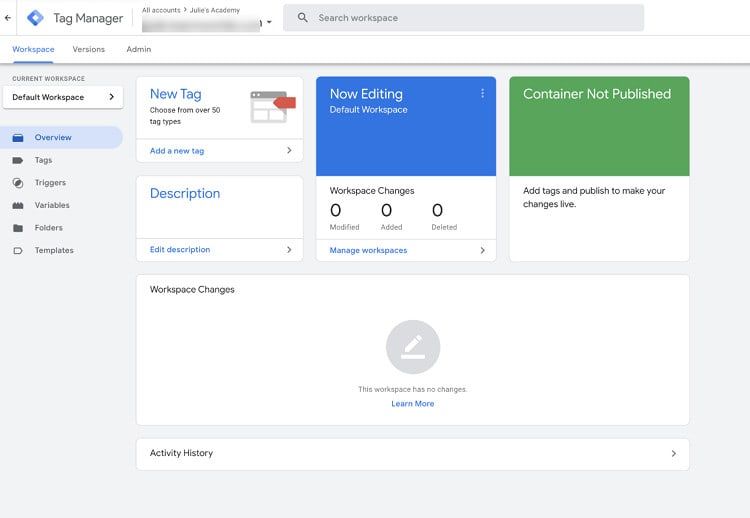
Task: Open the Overview sidebar icon
Action: (x=18, y=138)
